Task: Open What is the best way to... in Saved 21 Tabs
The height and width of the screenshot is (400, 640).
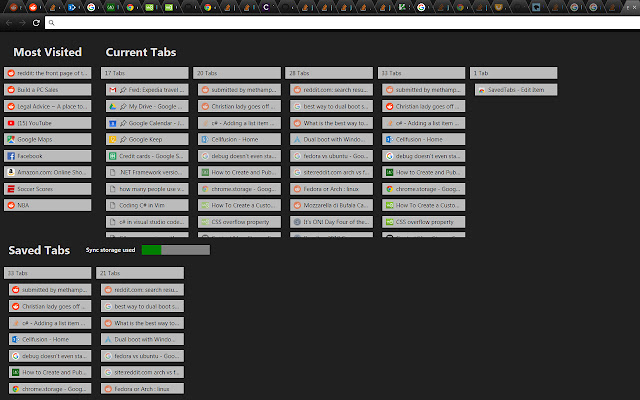Action: click(142, 323)
